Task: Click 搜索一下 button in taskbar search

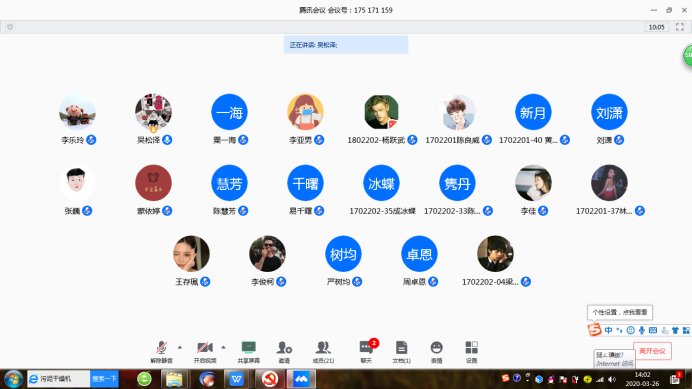Action: click(x=104, y=379)
